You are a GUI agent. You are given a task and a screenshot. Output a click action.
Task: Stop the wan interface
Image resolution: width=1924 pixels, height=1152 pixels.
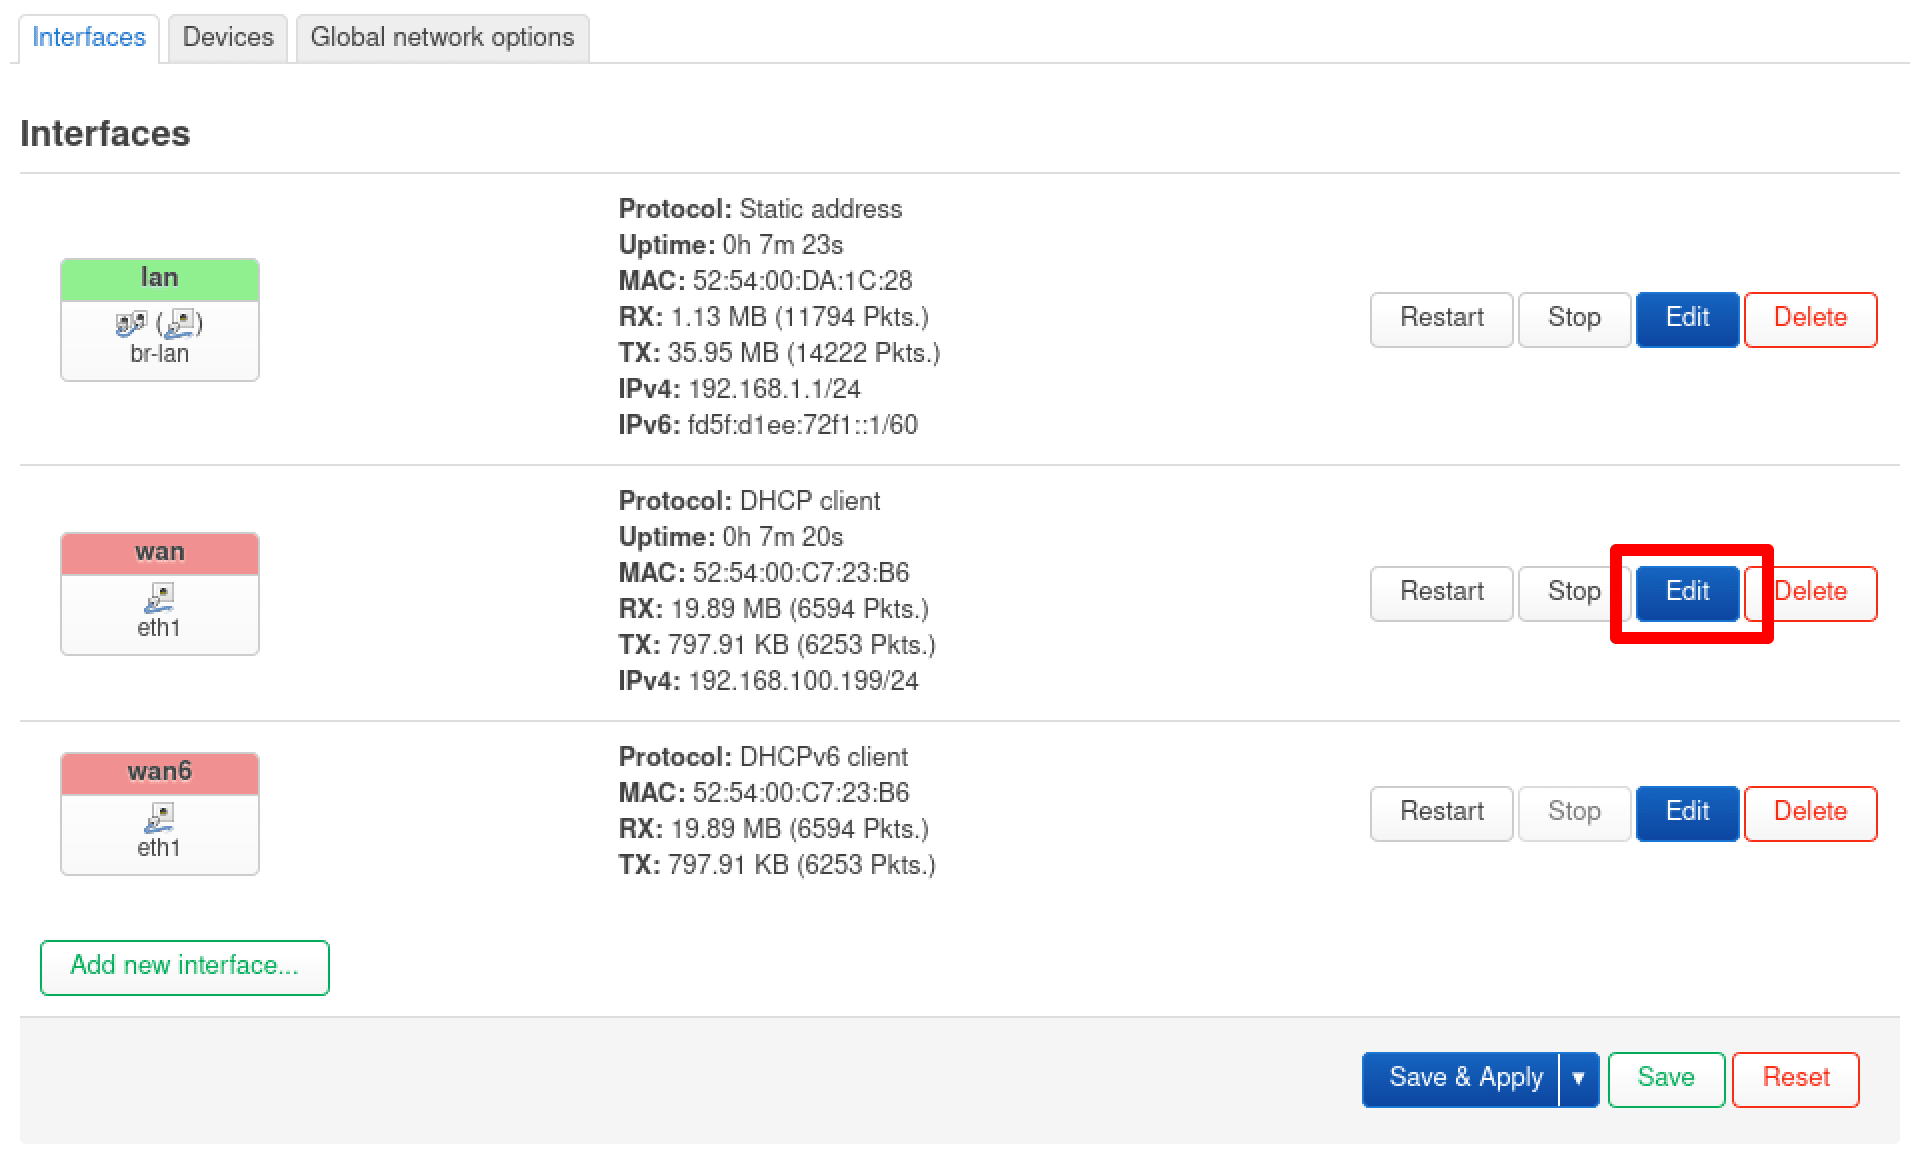tap(1573, 593)
